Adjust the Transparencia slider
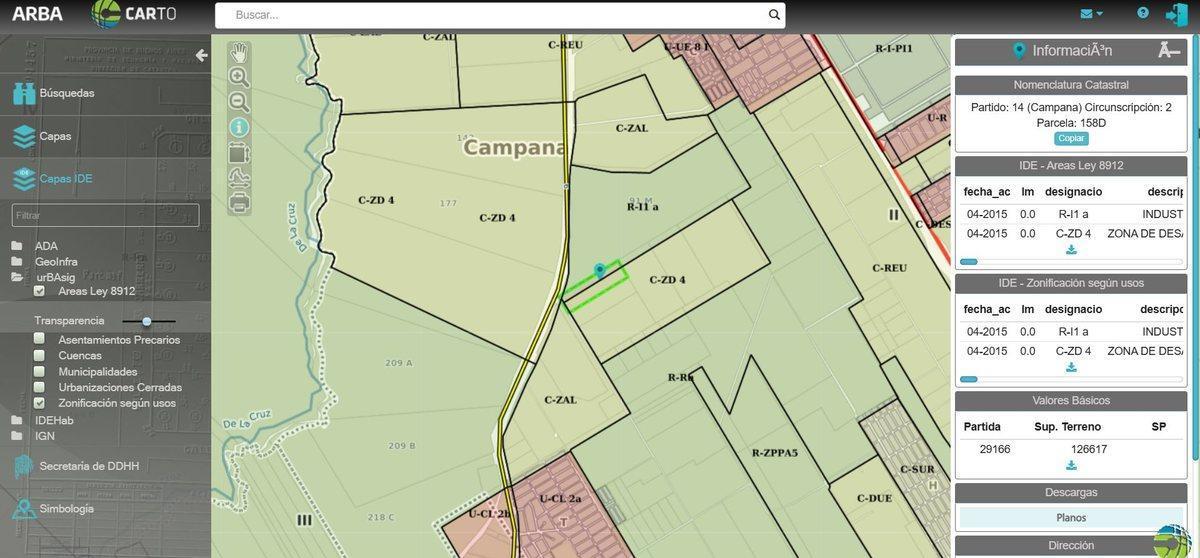The image size is (1200, 558). click(x=147, y=321)
